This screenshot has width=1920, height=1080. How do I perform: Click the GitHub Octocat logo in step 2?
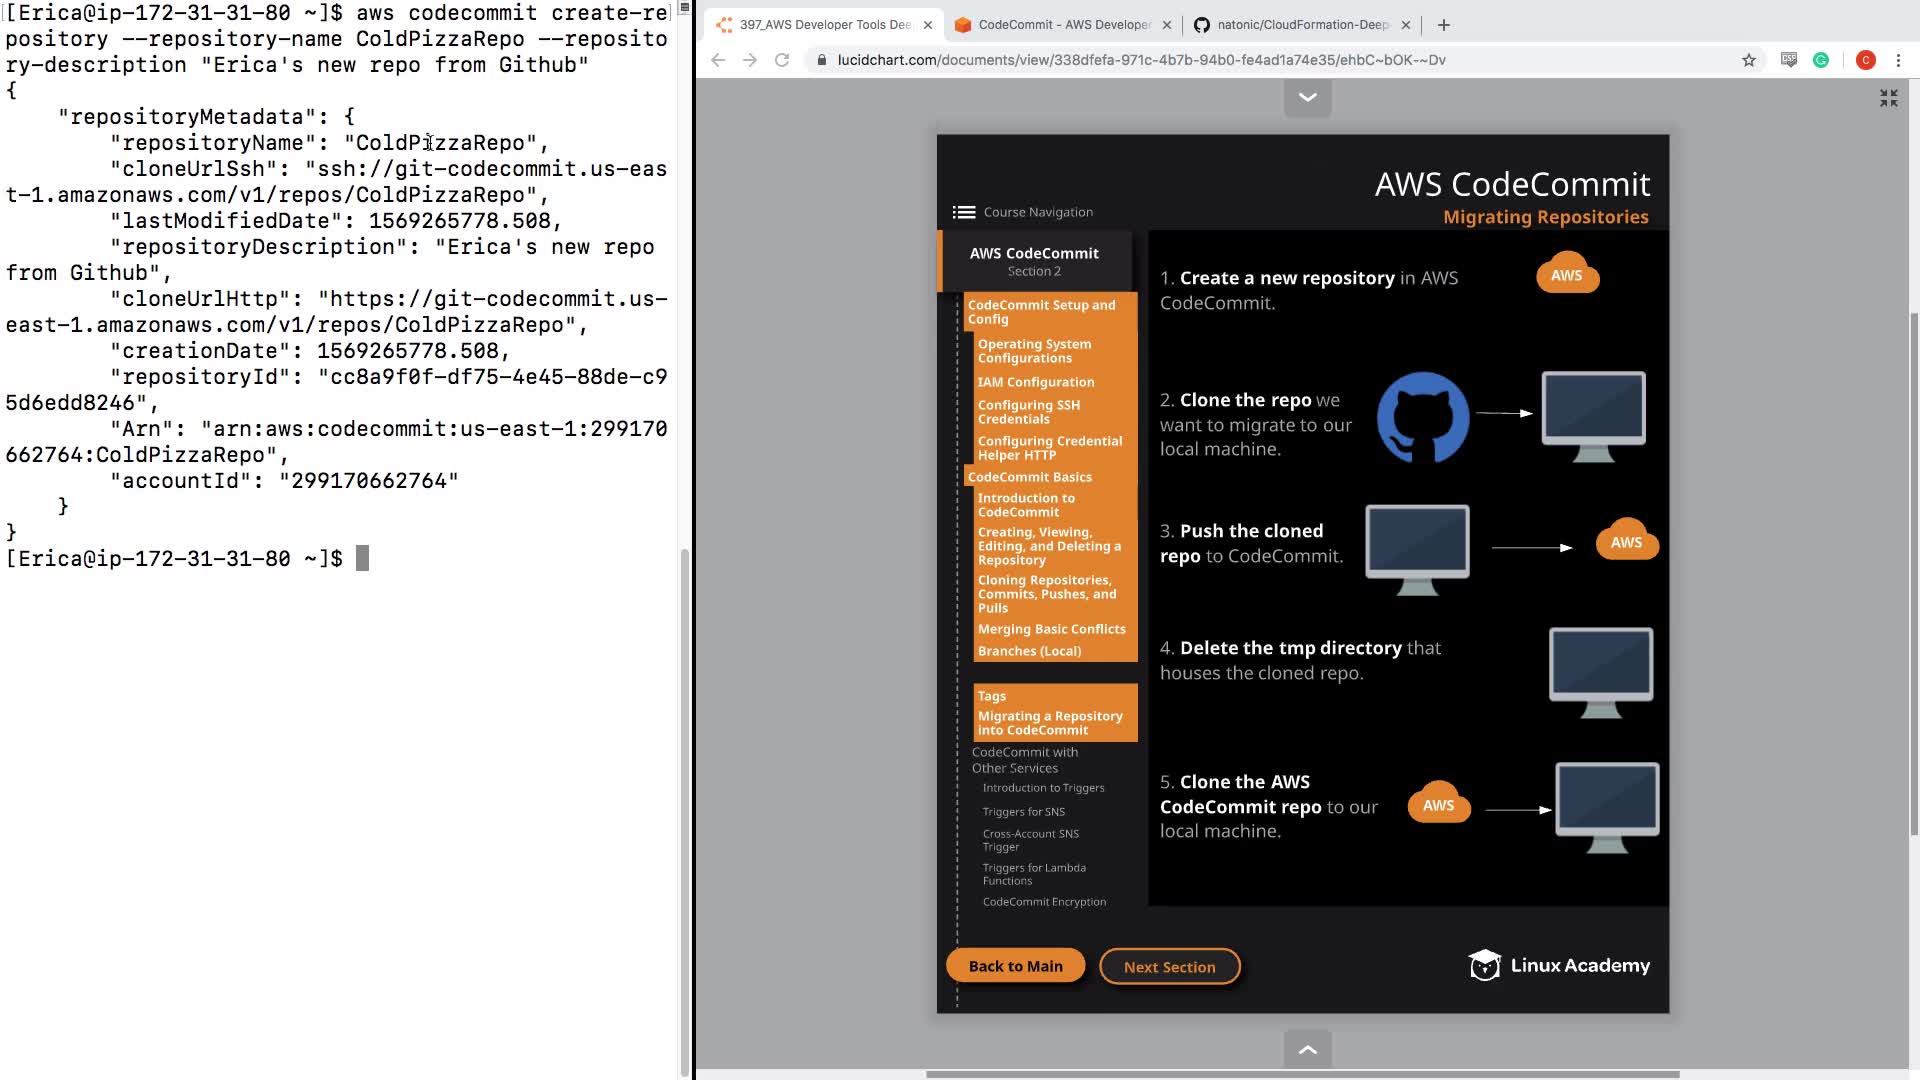tap(1422, 417)
